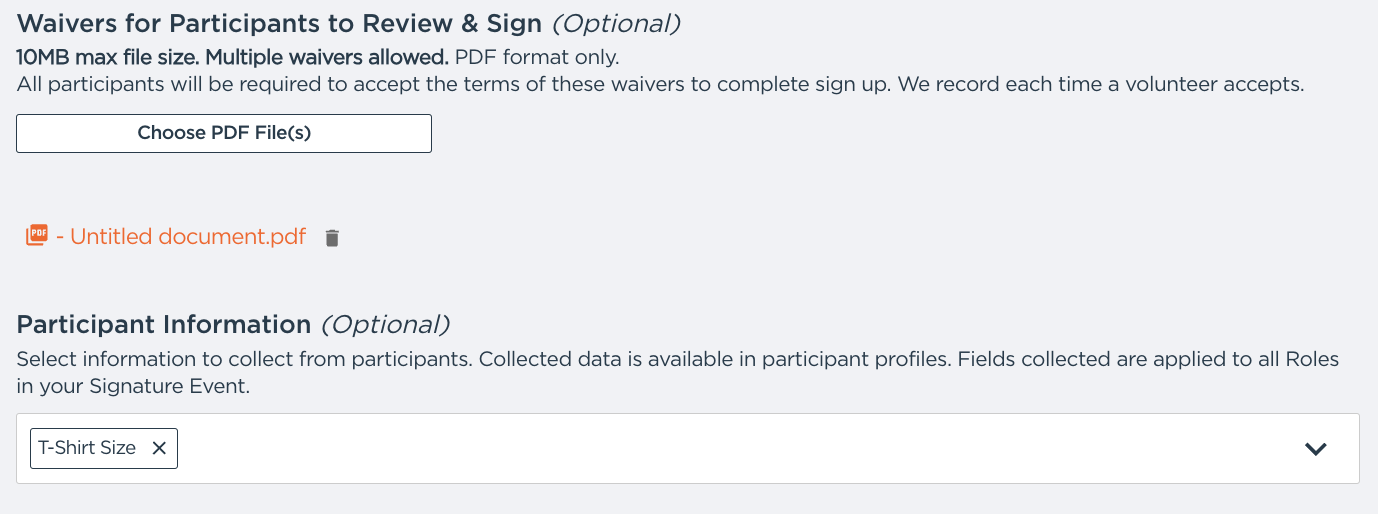The height and width of the screenshot is (514, 1378).
Task: Click the orange PDF file icon
Action: tap(37, 235)
